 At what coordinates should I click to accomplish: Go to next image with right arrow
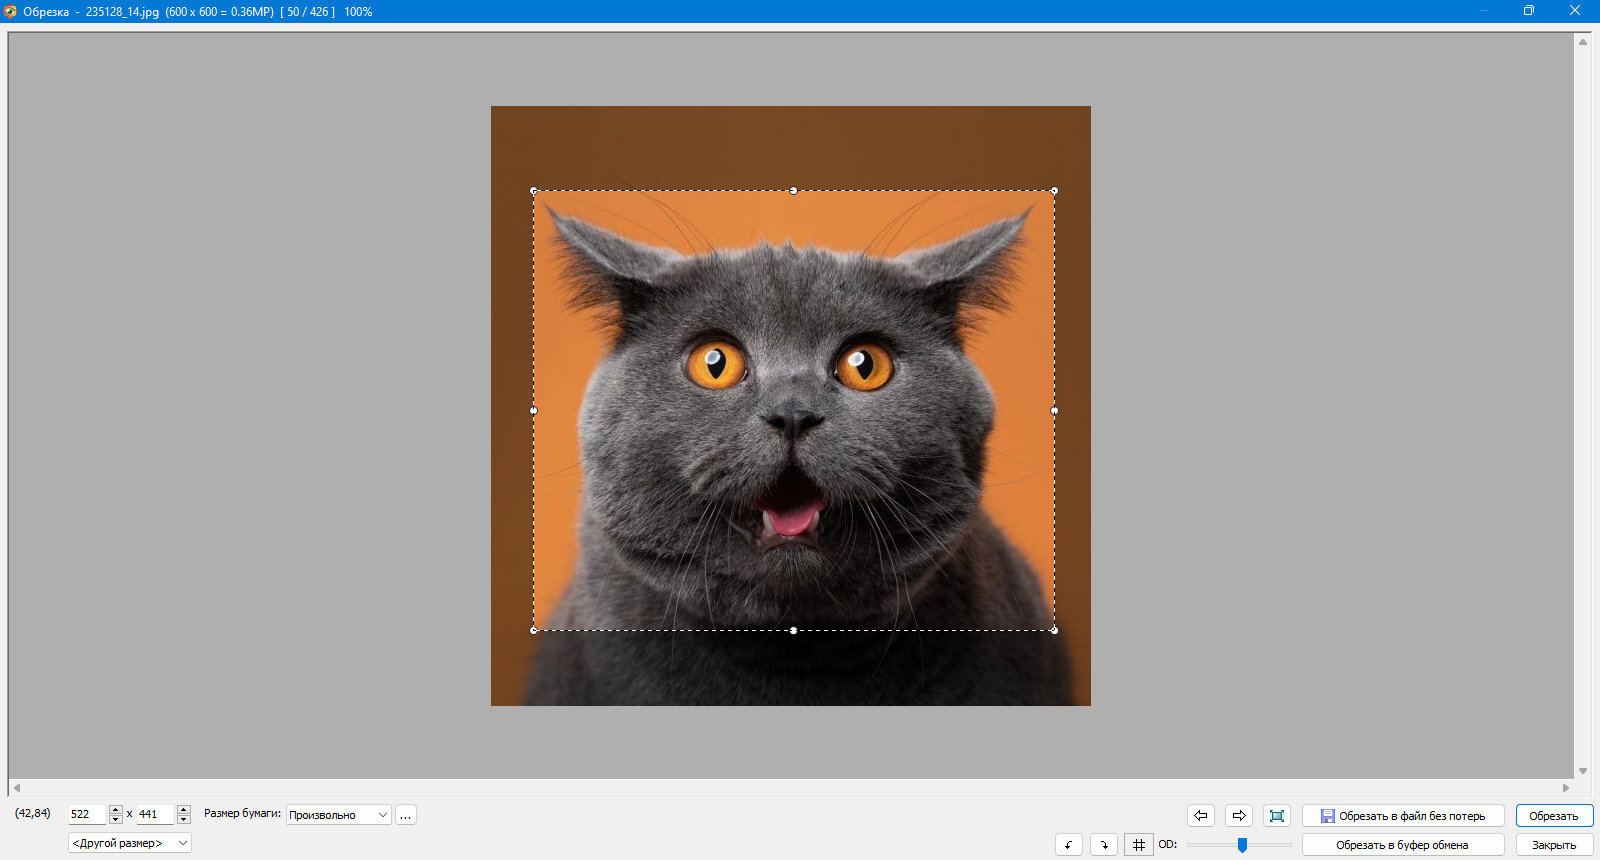pos(1239,815)
